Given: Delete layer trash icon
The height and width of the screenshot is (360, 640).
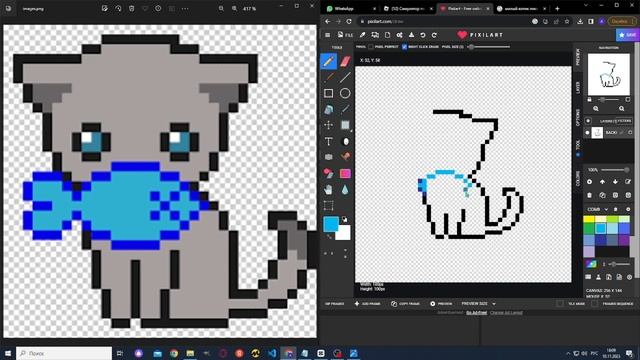Looking at the screenshot, I should click(589, 195).
